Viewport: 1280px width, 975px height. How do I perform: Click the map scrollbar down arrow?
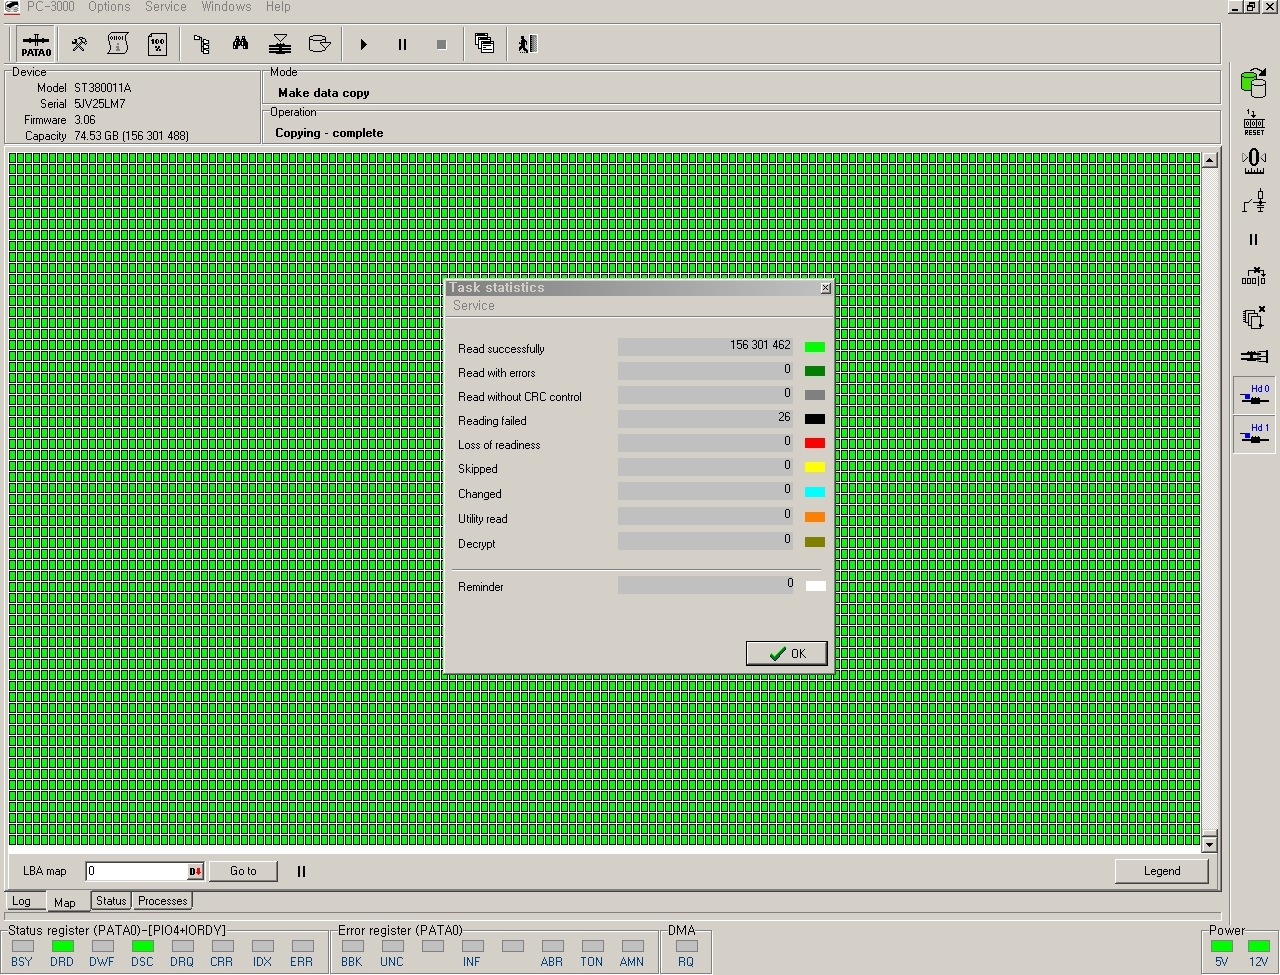1209,845
